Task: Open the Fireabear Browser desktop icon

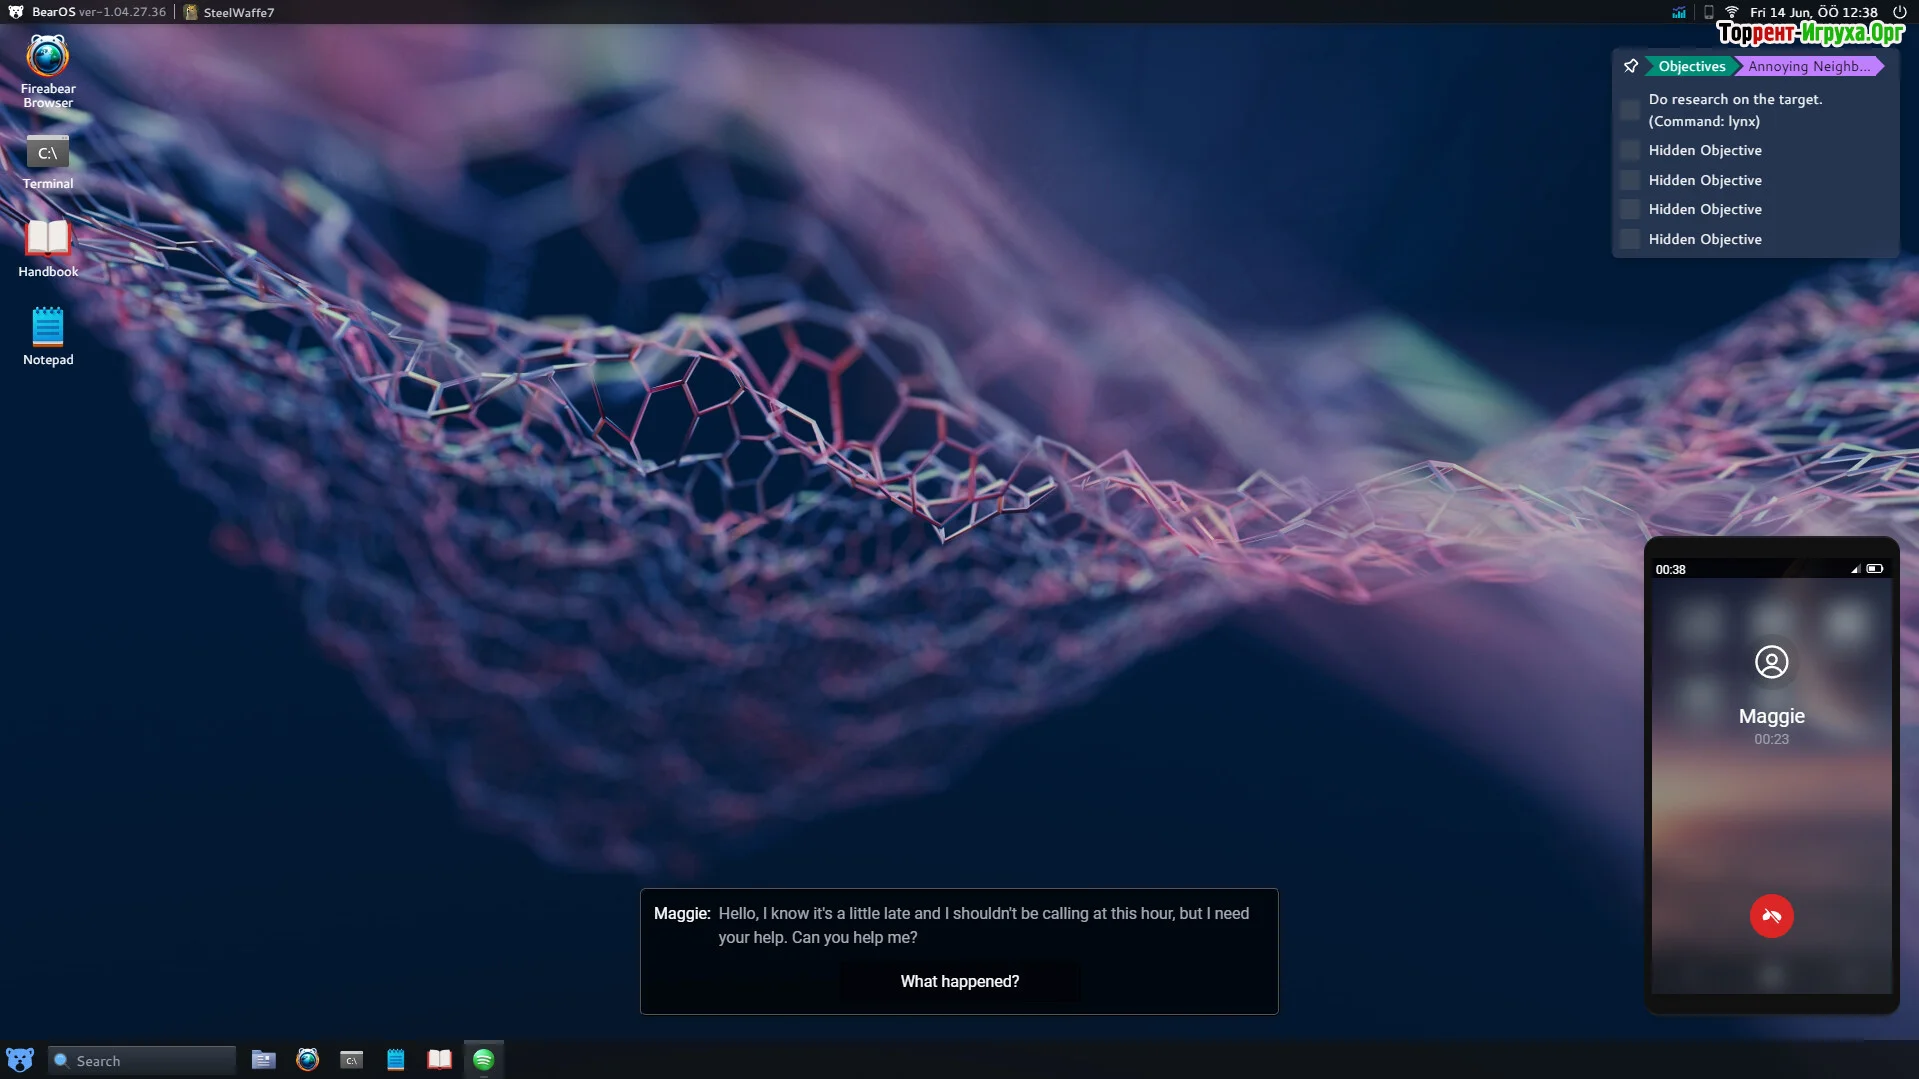Action: pos(48,58)
